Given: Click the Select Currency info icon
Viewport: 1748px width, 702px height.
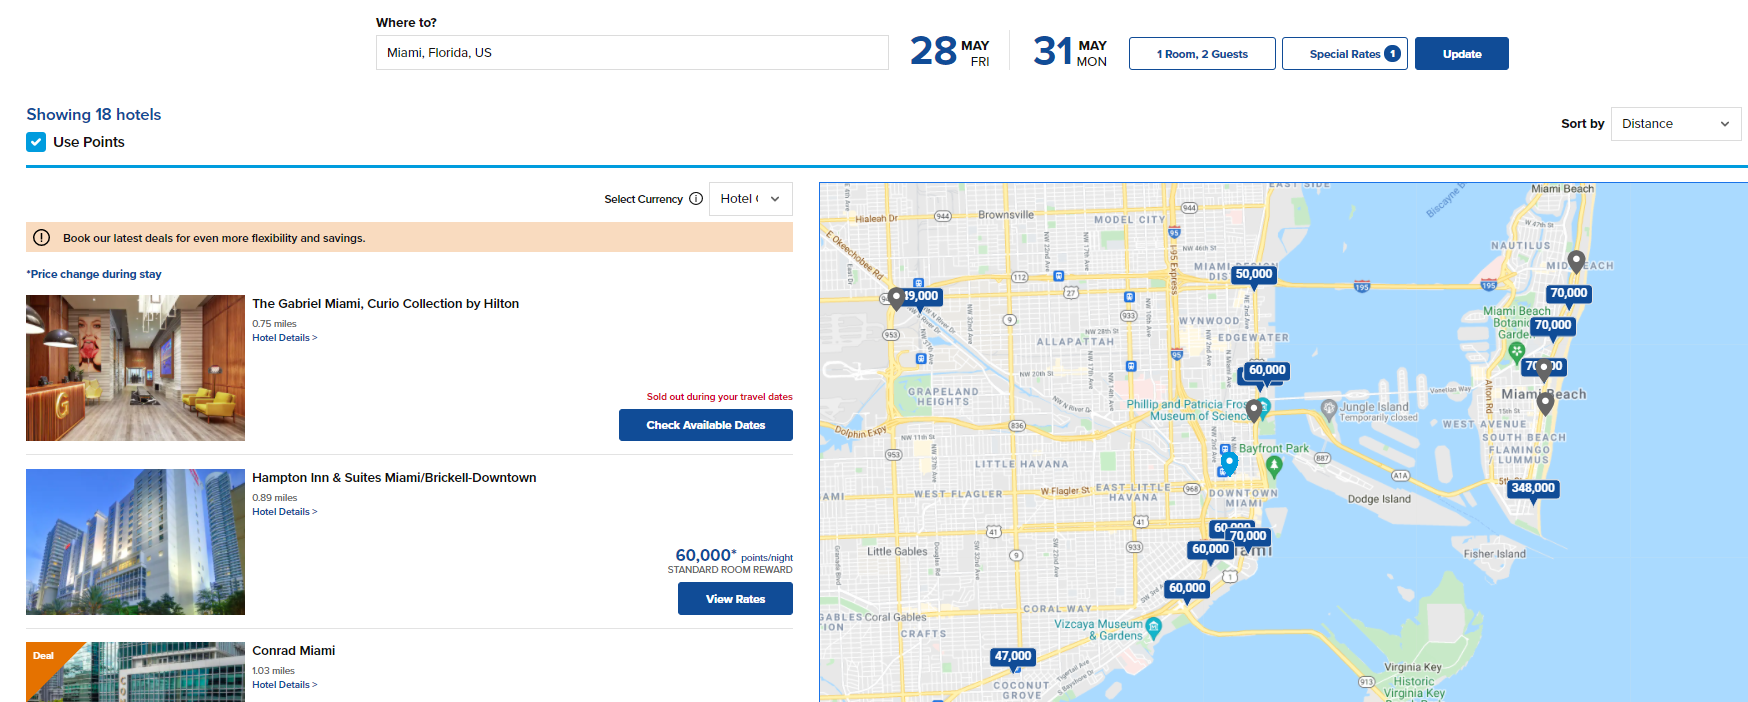Looking at the screenshot, I should point(696,199).
